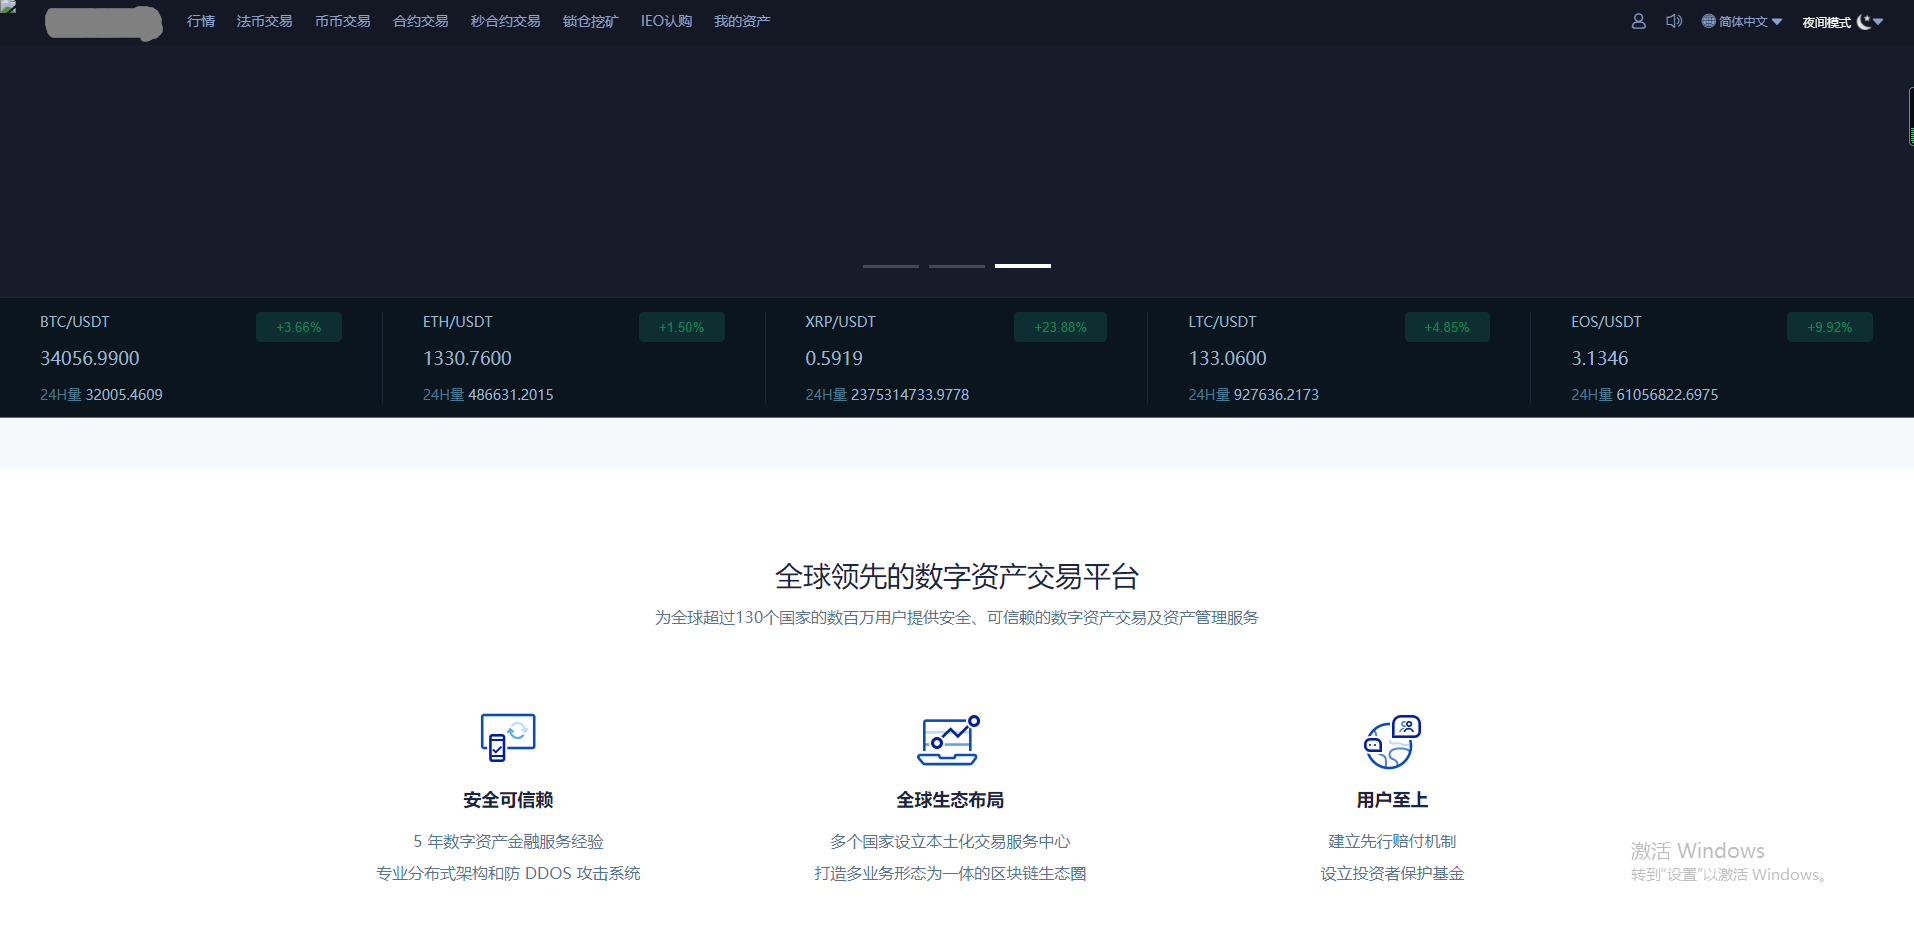Click the global ecosystem laptop chart icon
The image size is (1914, 931).
coord(948,740)
